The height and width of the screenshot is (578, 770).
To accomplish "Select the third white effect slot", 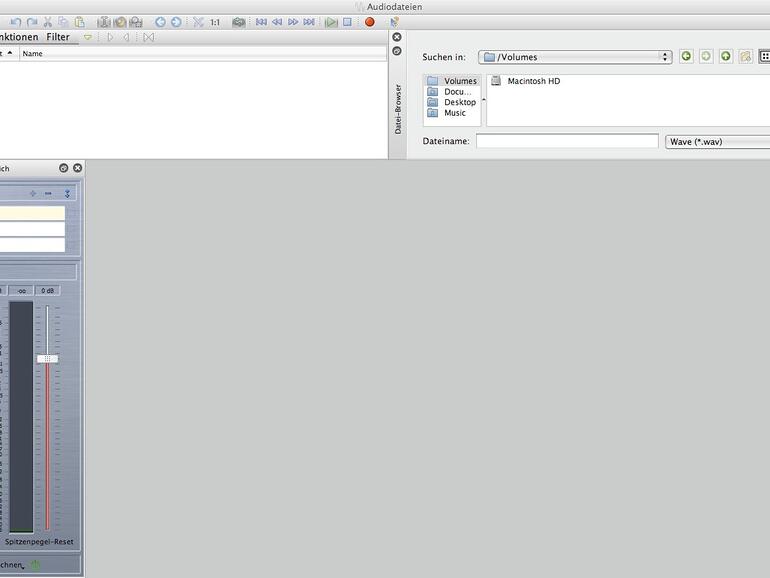I will (x=32, y=245).
